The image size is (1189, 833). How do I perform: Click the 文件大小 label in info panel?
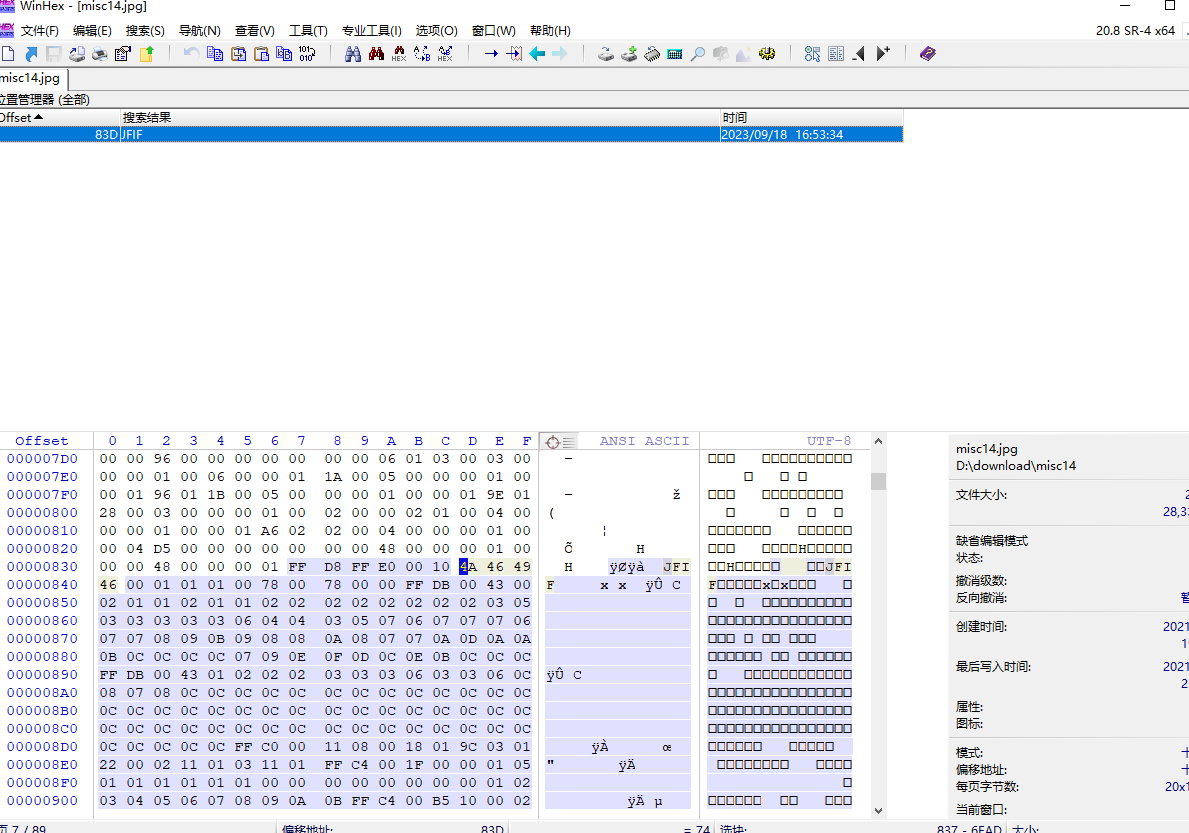[981, 495]
